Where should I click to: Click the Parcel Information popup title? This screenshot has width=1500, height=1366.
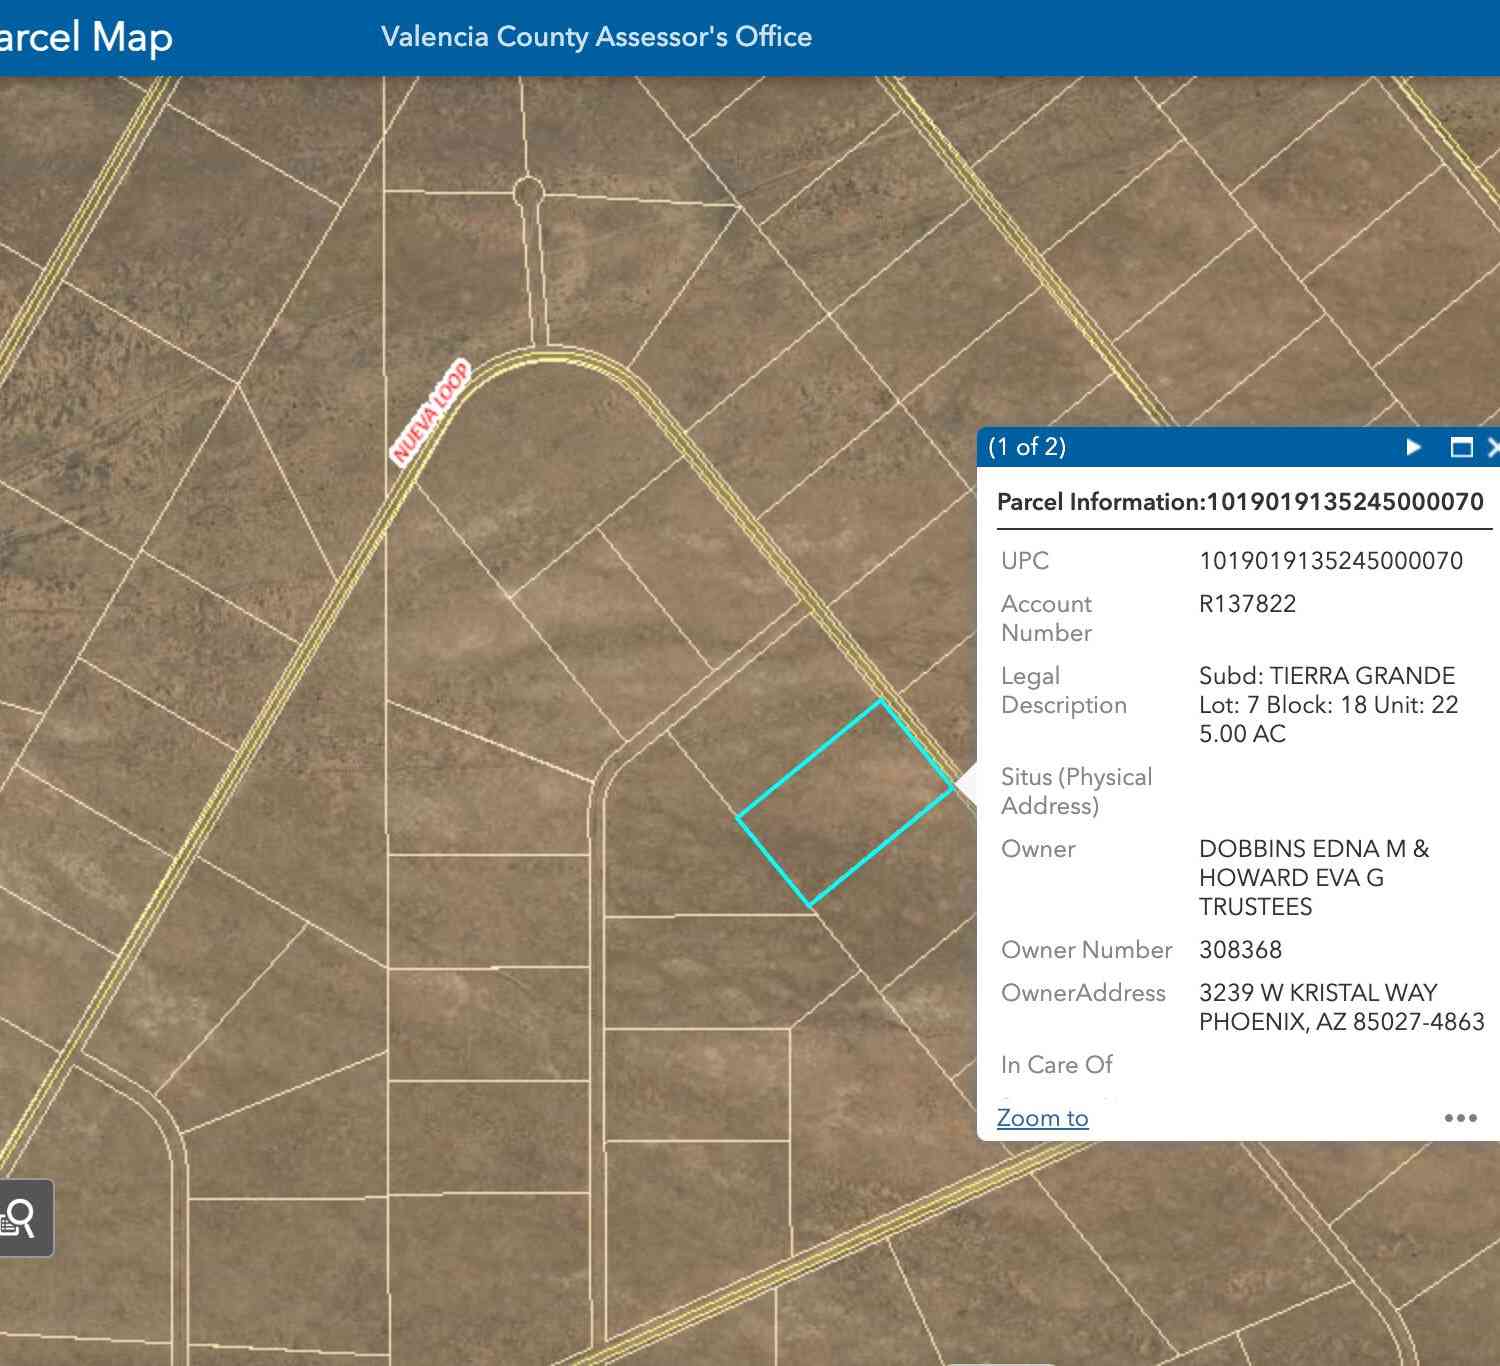coord(1240,501)
